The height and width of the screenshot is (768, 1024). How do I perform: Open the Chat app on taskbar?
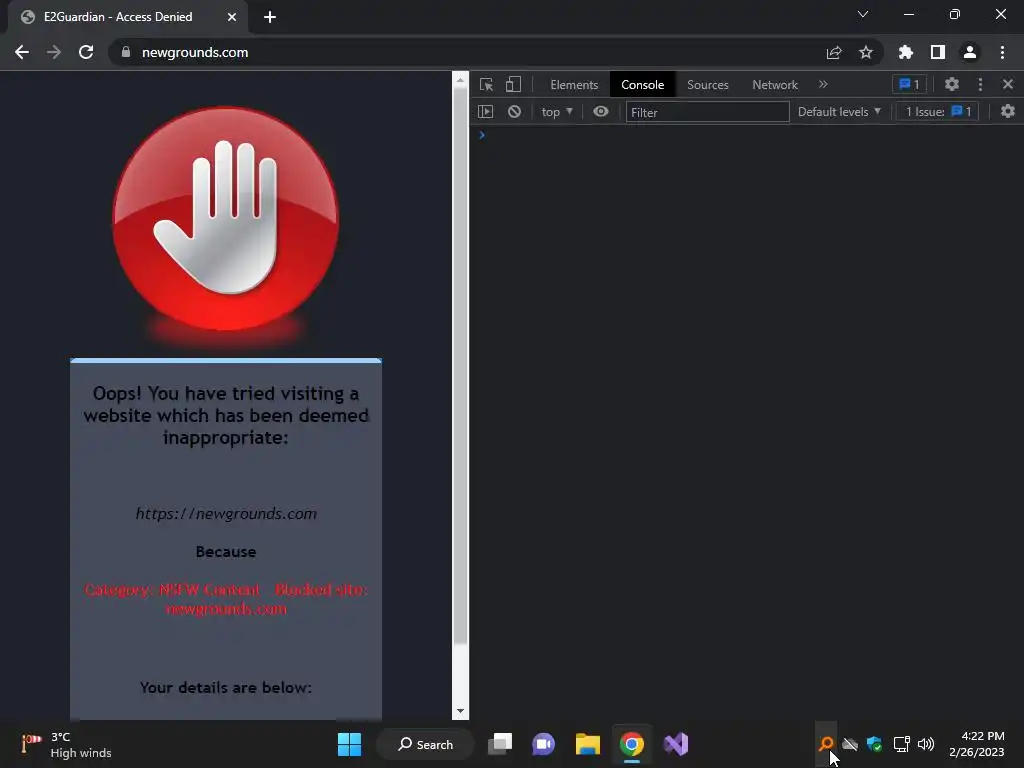[543, 744]
